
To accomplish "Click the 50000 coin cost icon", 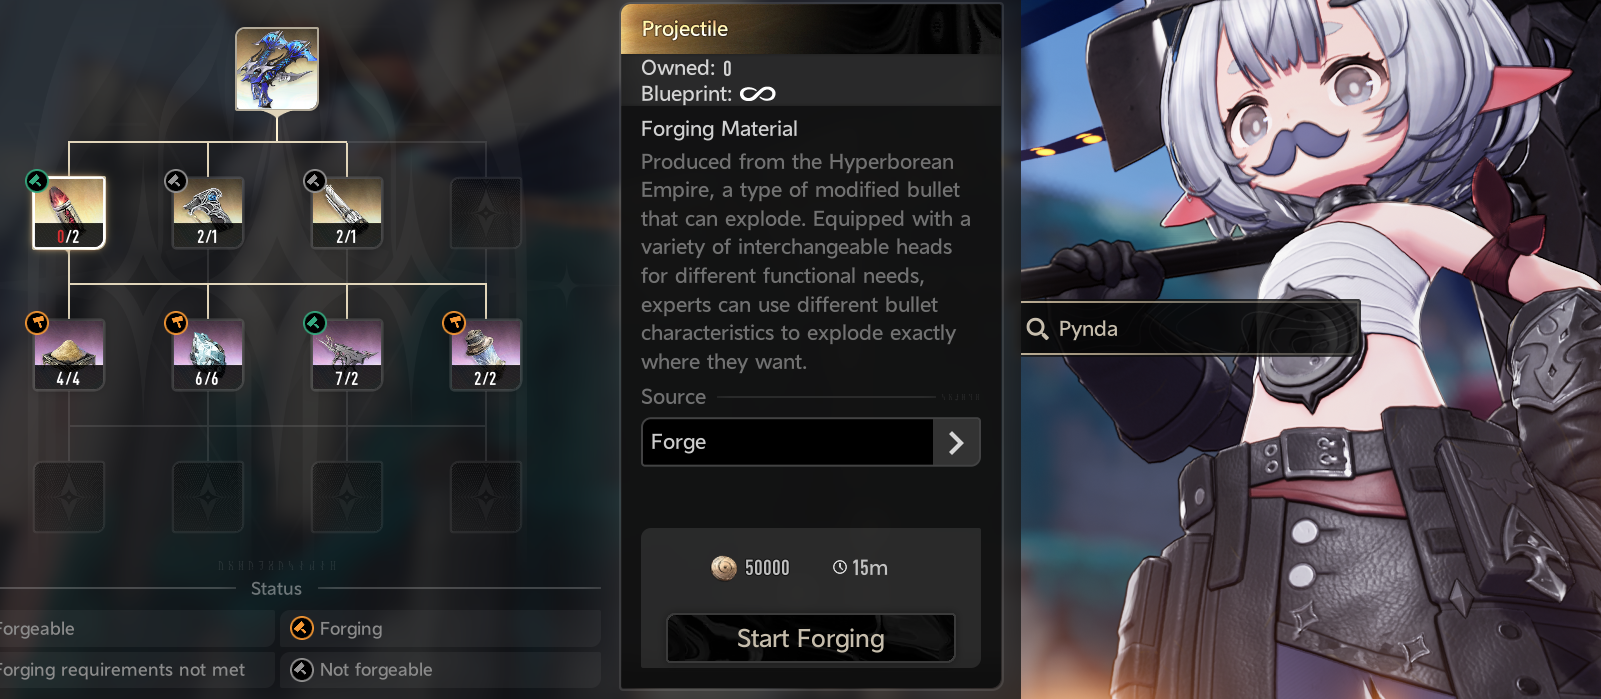I will click(x=723, y=568).
